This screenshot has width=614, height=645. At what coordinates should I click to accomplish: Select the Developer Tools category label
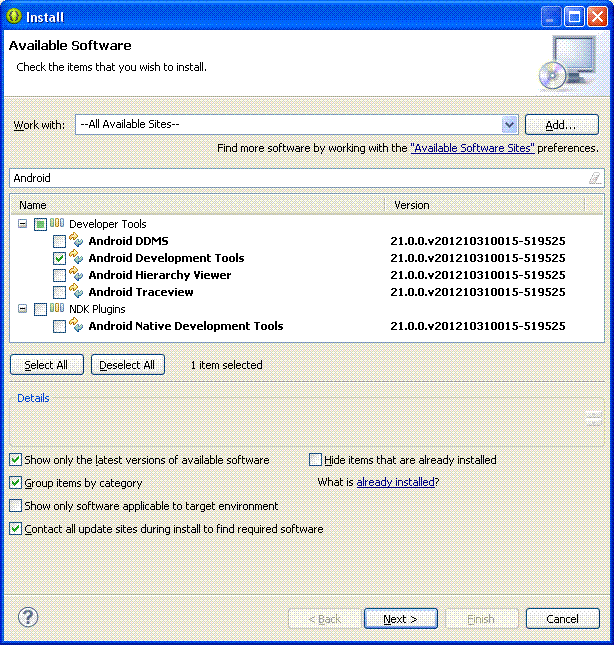point(108,224)
